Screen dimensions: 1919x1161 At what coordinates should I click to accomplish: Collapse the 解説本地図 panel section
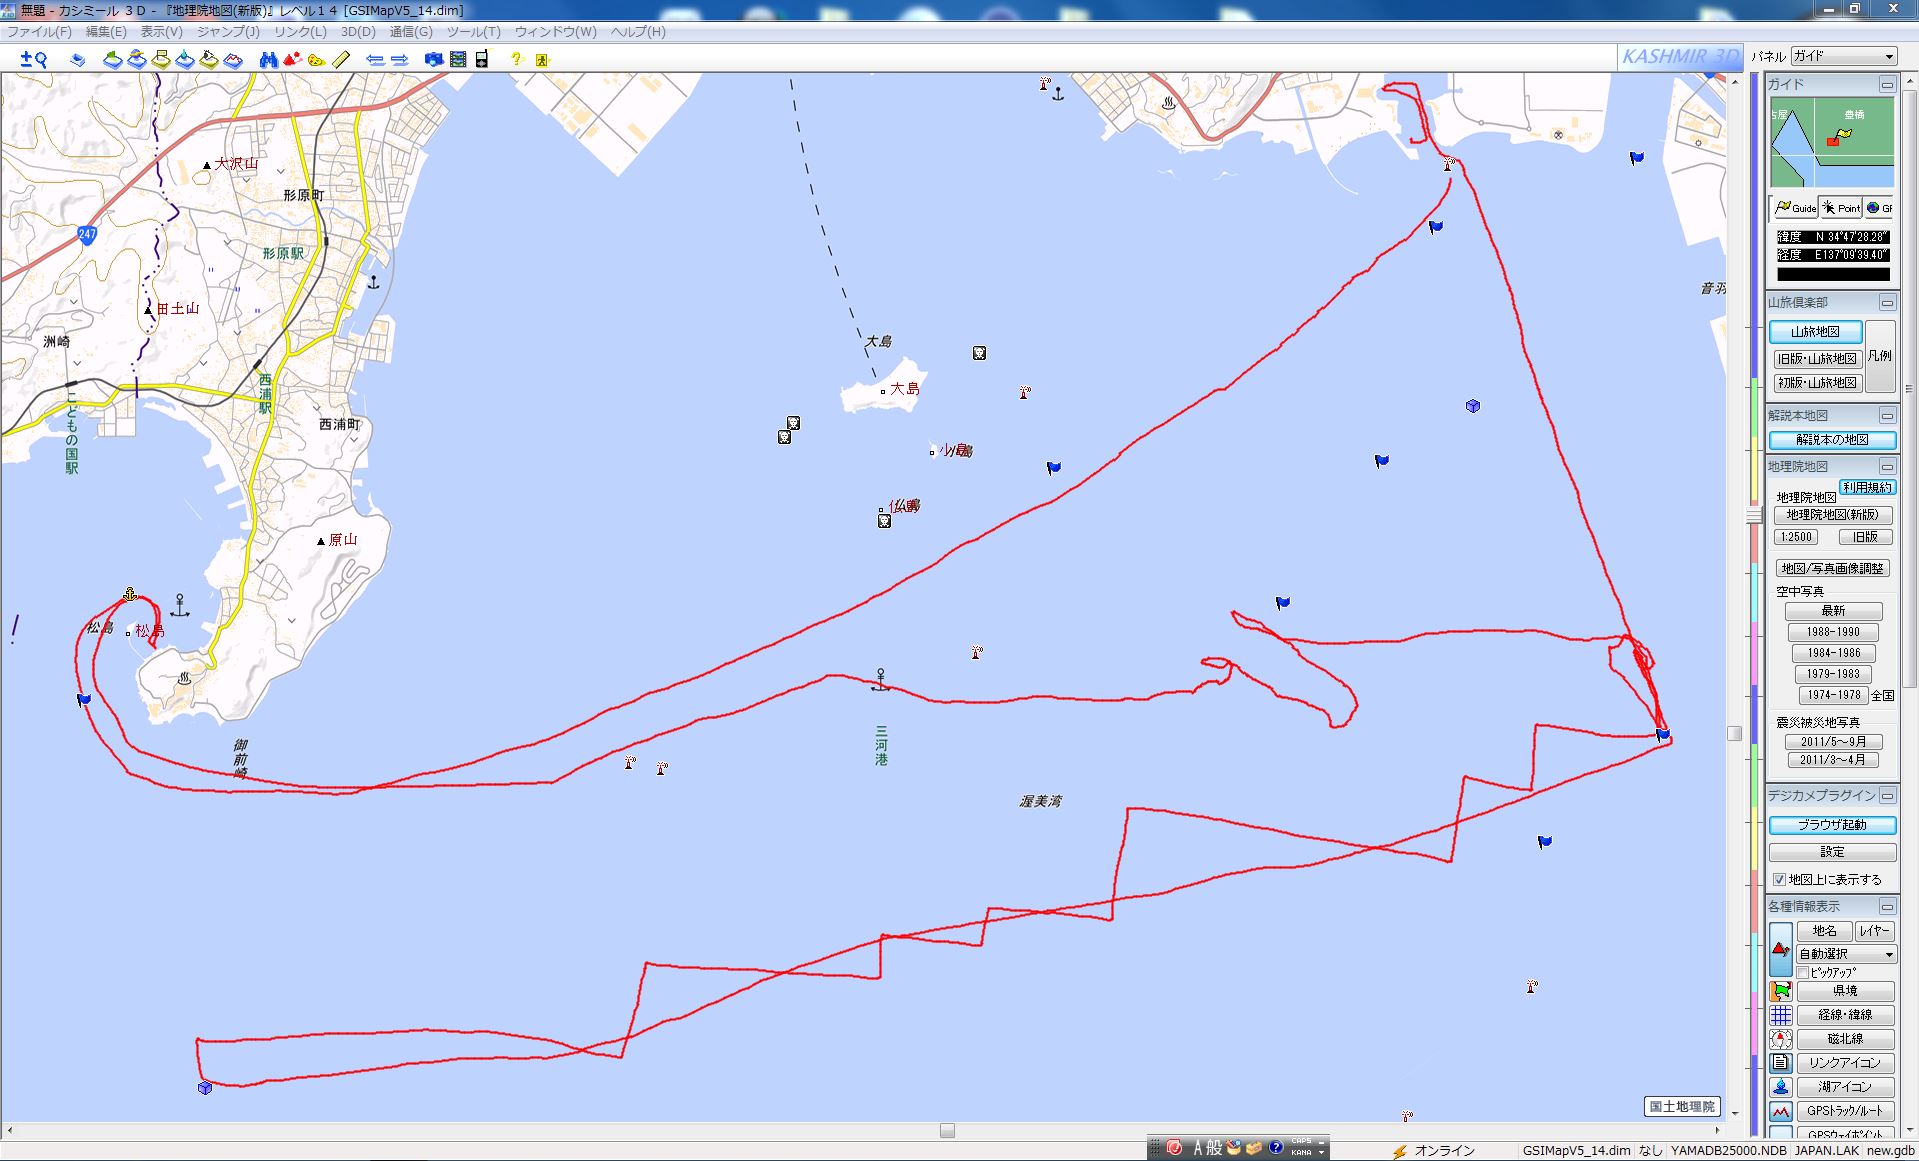tap(1887, 416)
